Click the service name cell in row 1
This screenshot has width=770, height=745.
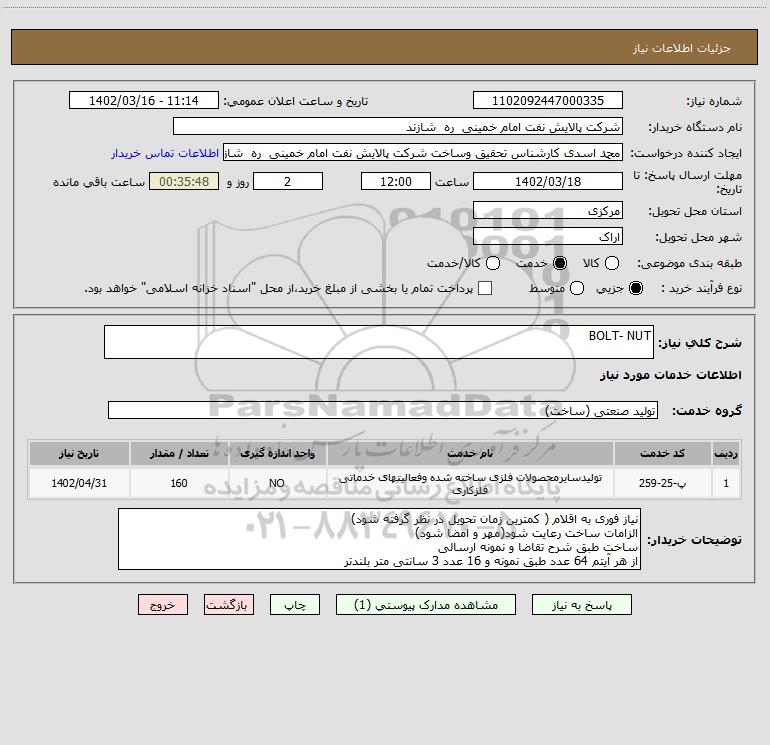(470, 483)
